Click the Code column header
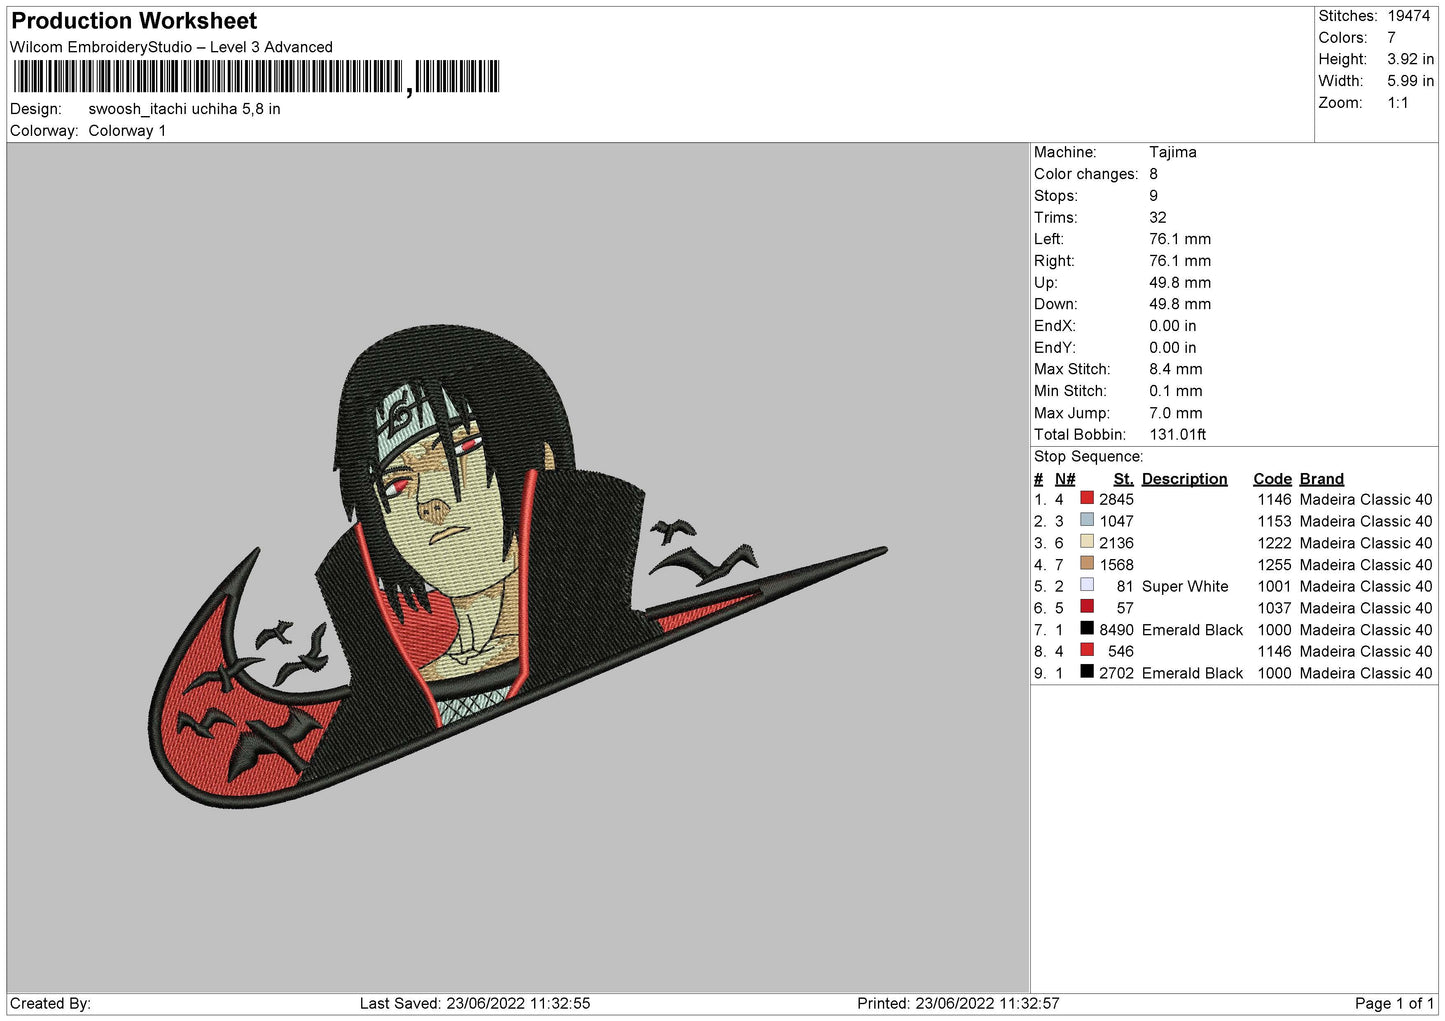 [x=1272, y=479]
